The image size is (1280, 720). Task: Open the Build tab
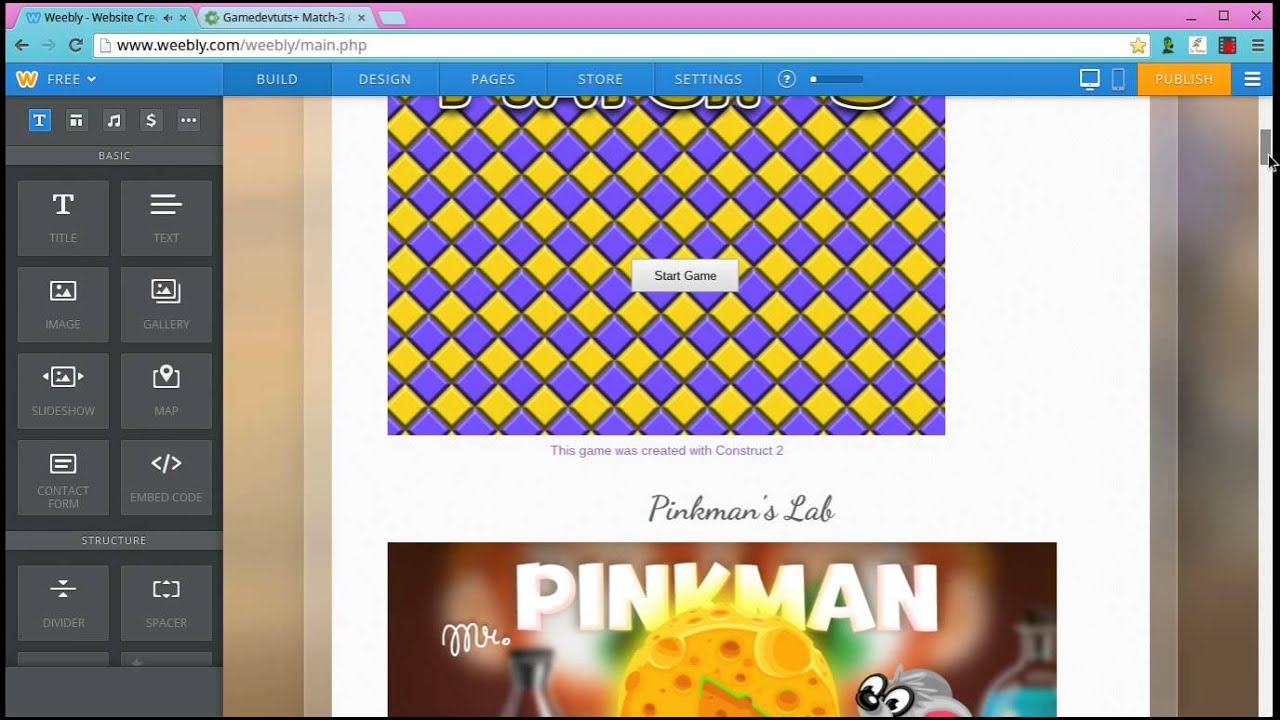(x=277, y=79)
